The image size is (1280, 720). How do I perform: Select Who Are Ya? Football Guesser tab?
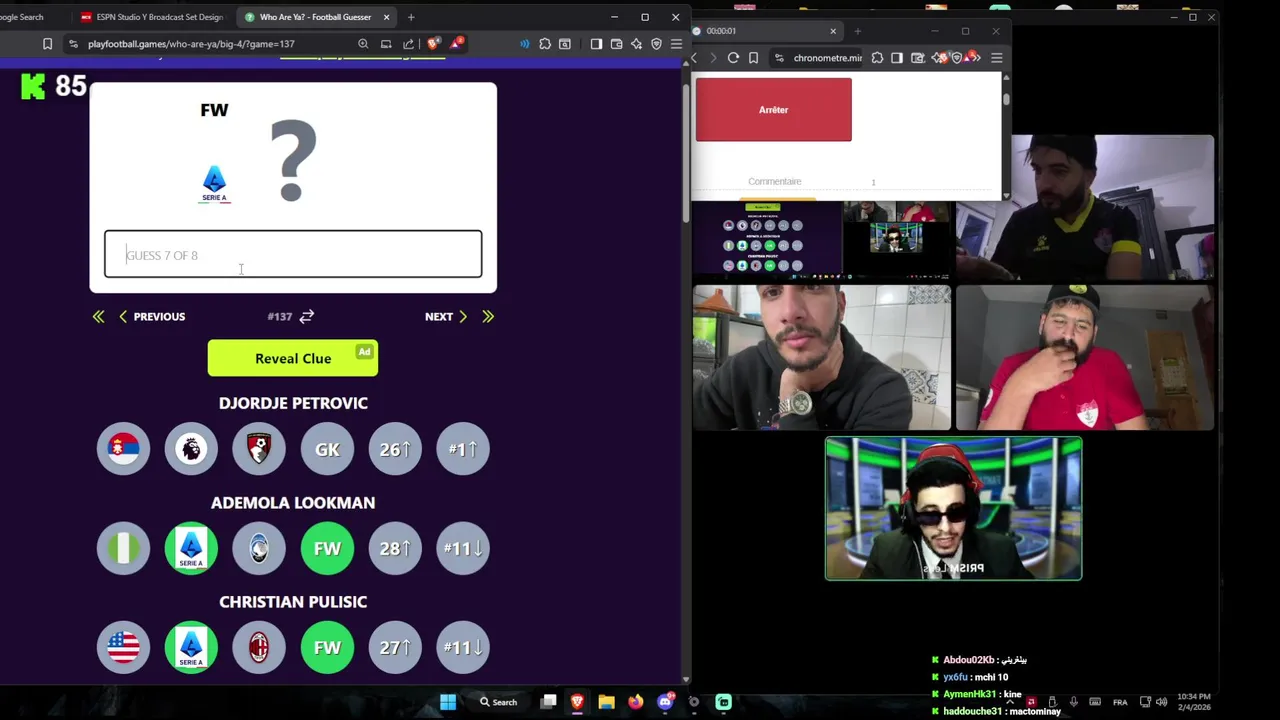pyautogui.click(x=314, y=17)
